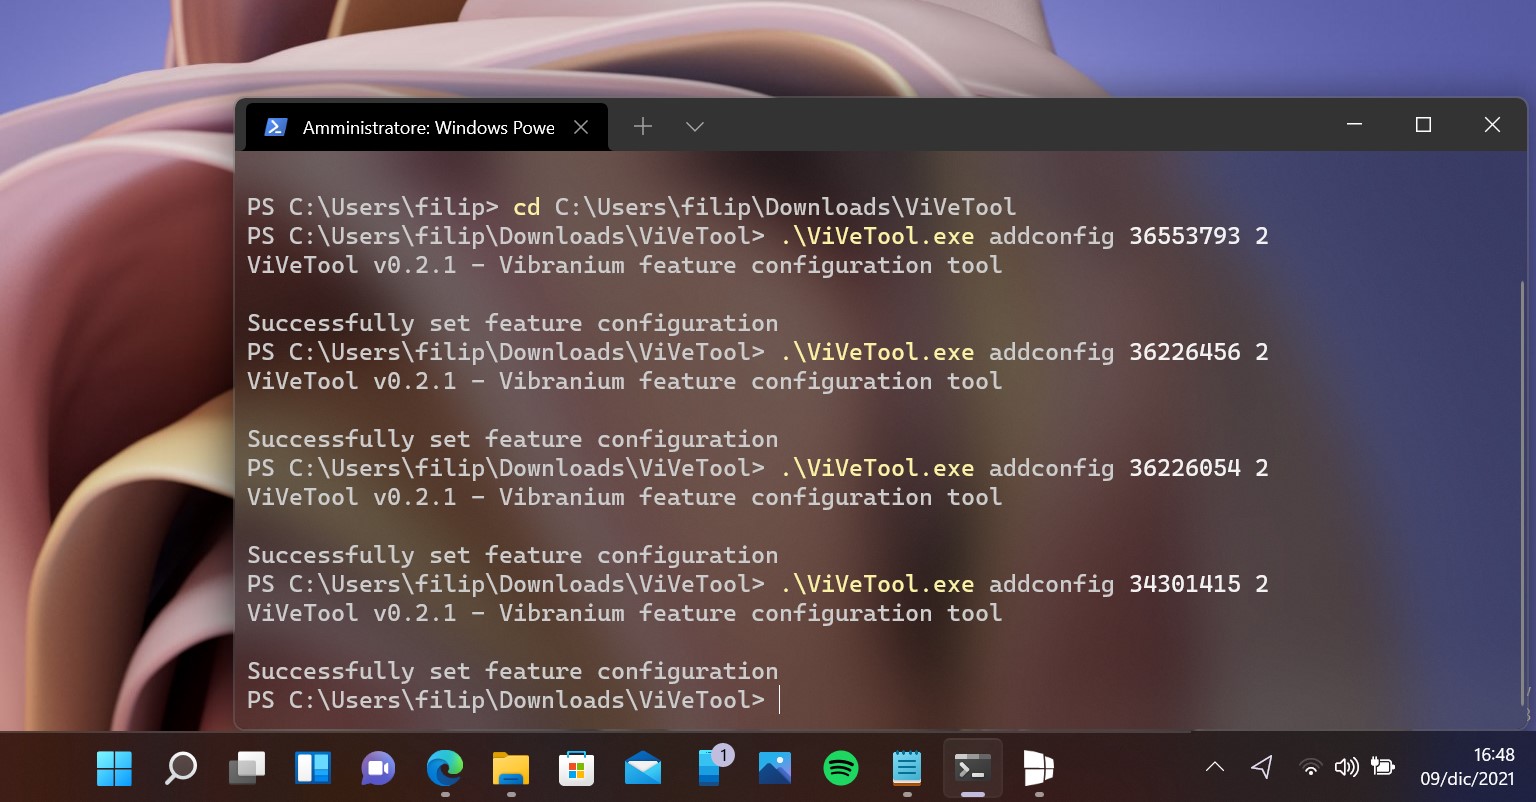The width and height of the screenshot is (1536, 802).
Task: Click the empty prompt on the last line
Action: pyautogui.click(x=779, y=700)
